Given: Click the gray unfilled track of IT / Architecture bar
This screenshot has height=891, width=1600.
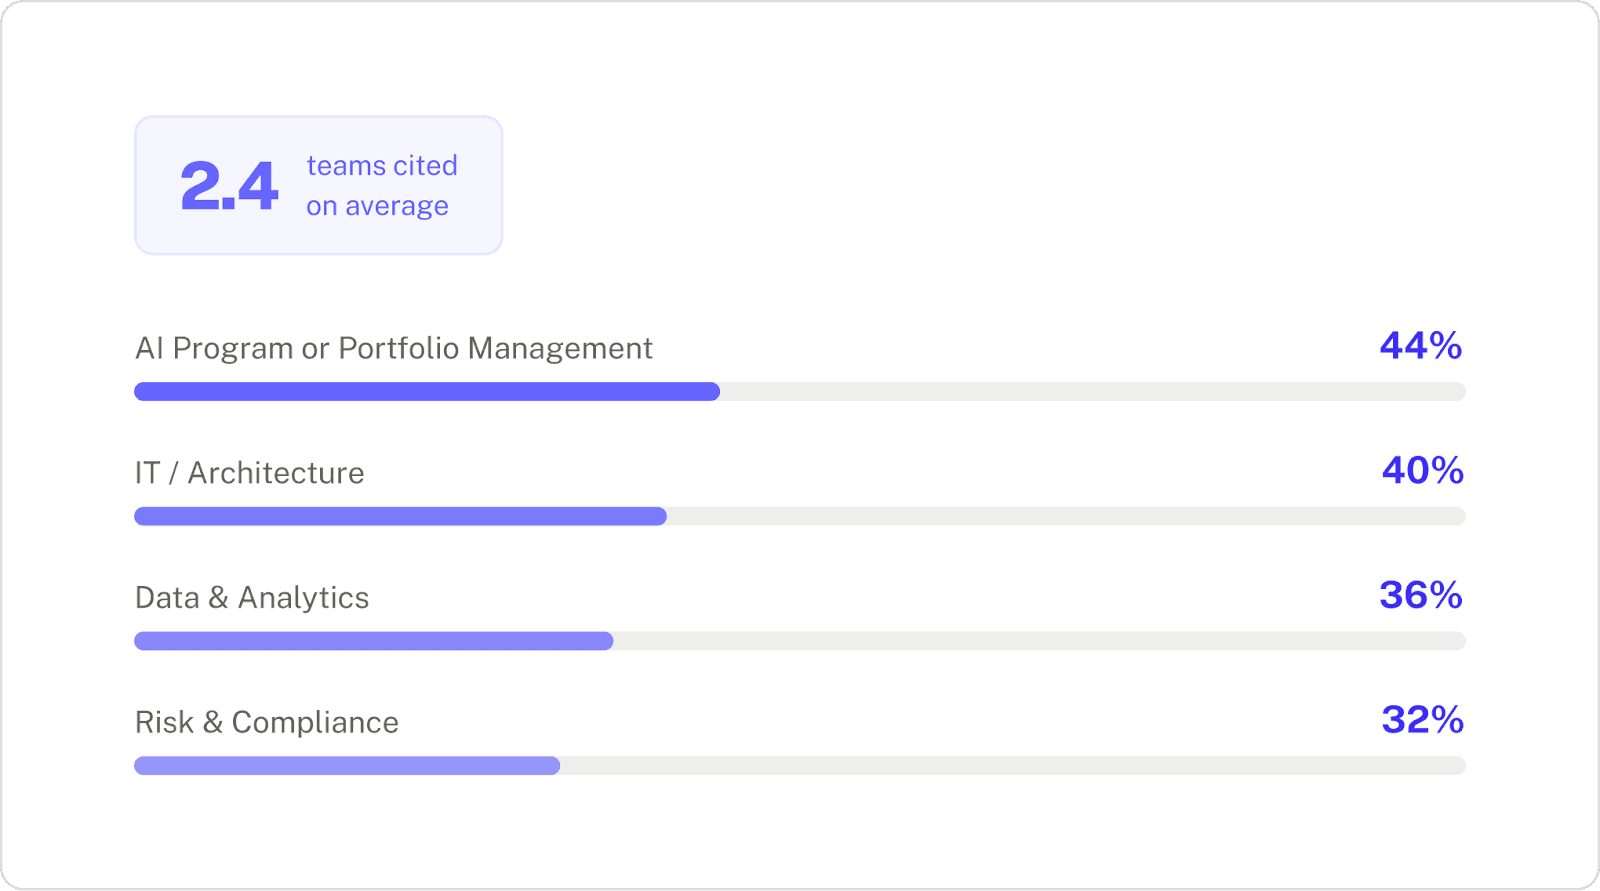Looking at the screenshot, I should pos(1066,516).
